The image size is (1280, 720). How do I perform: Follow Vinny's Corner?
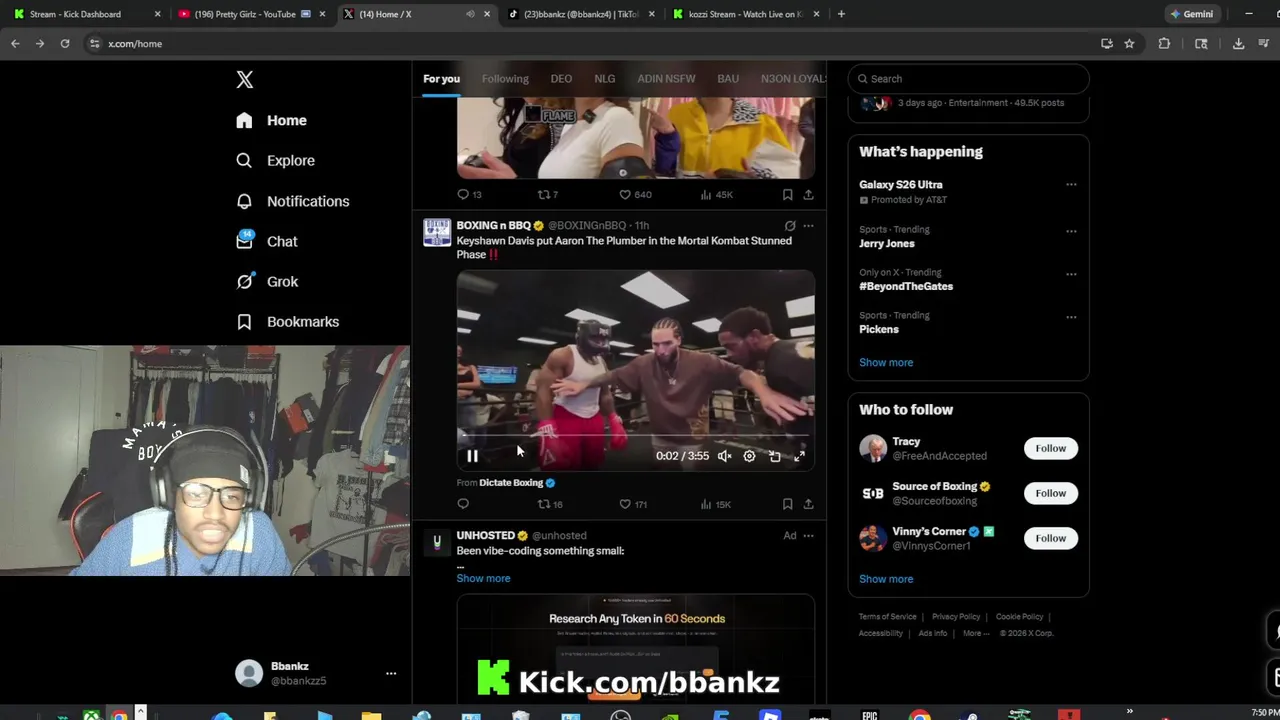(x=1050, y=538)
